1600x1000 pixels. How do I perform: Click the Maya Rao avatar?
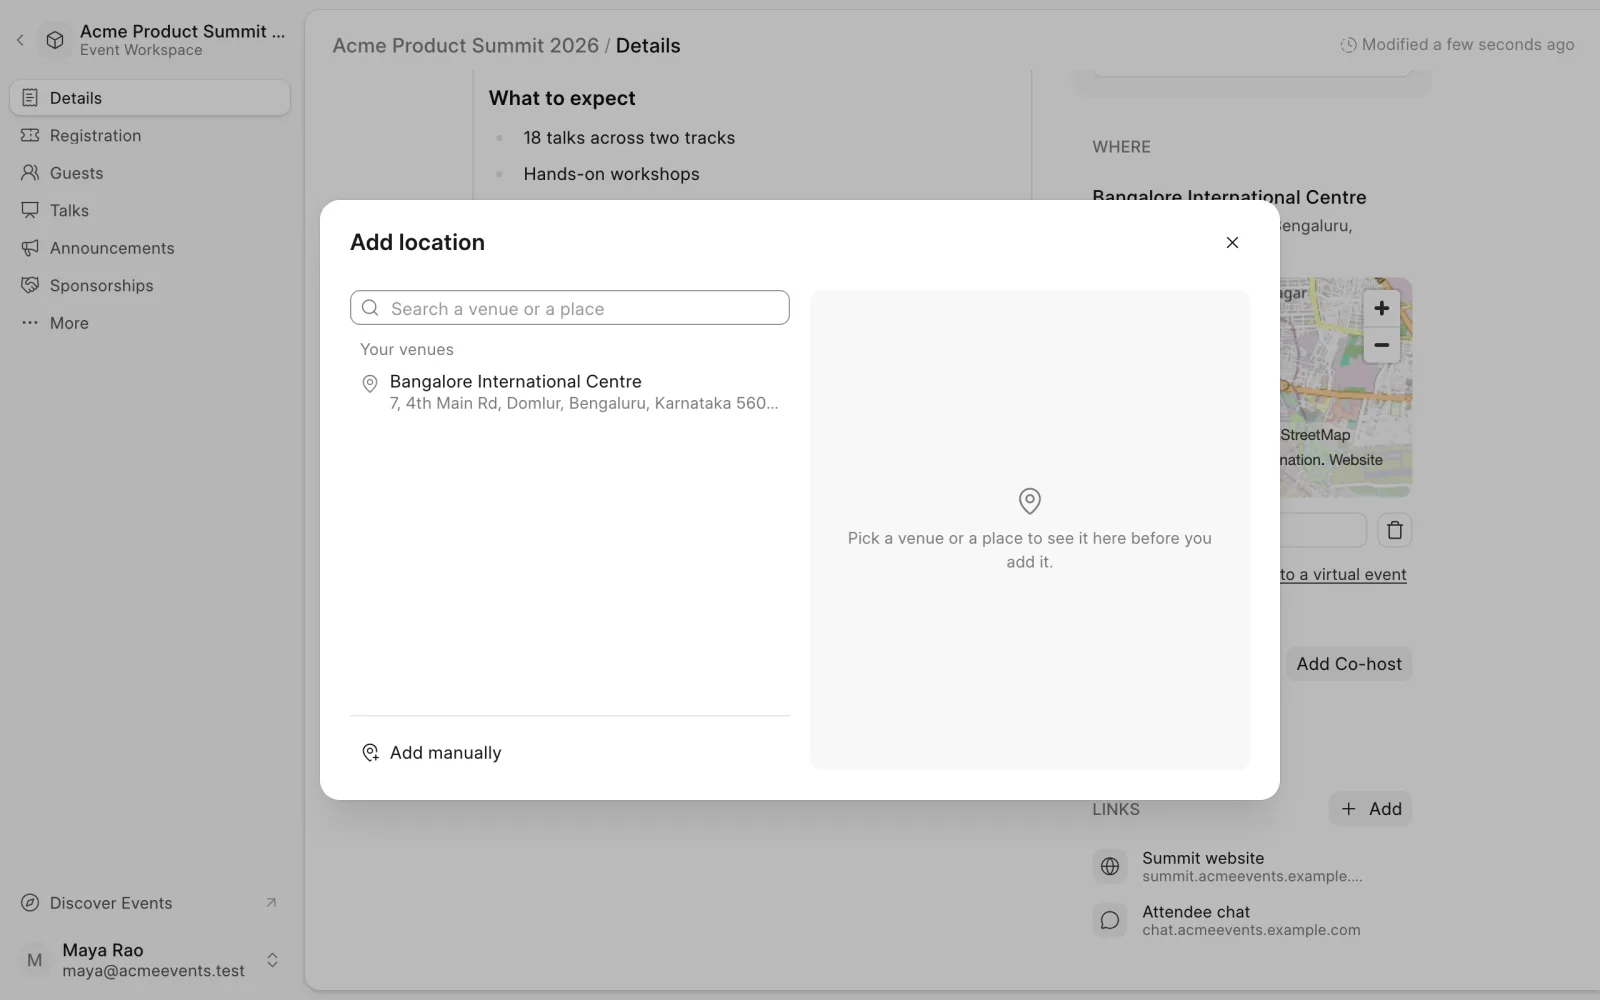35,960
